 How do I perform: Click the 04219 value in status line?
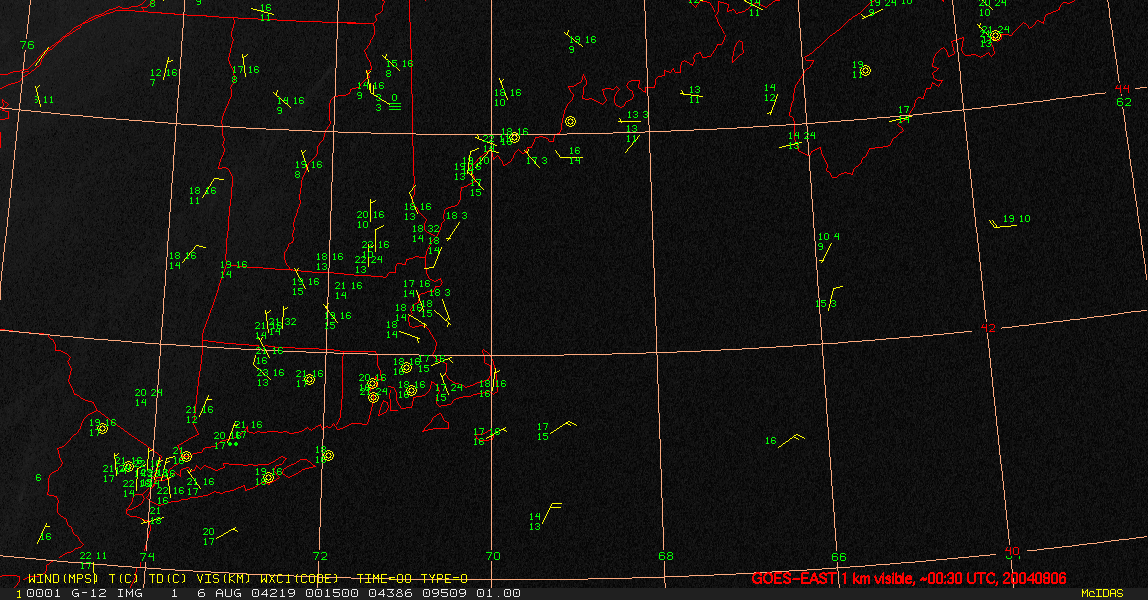click(274, 593)
